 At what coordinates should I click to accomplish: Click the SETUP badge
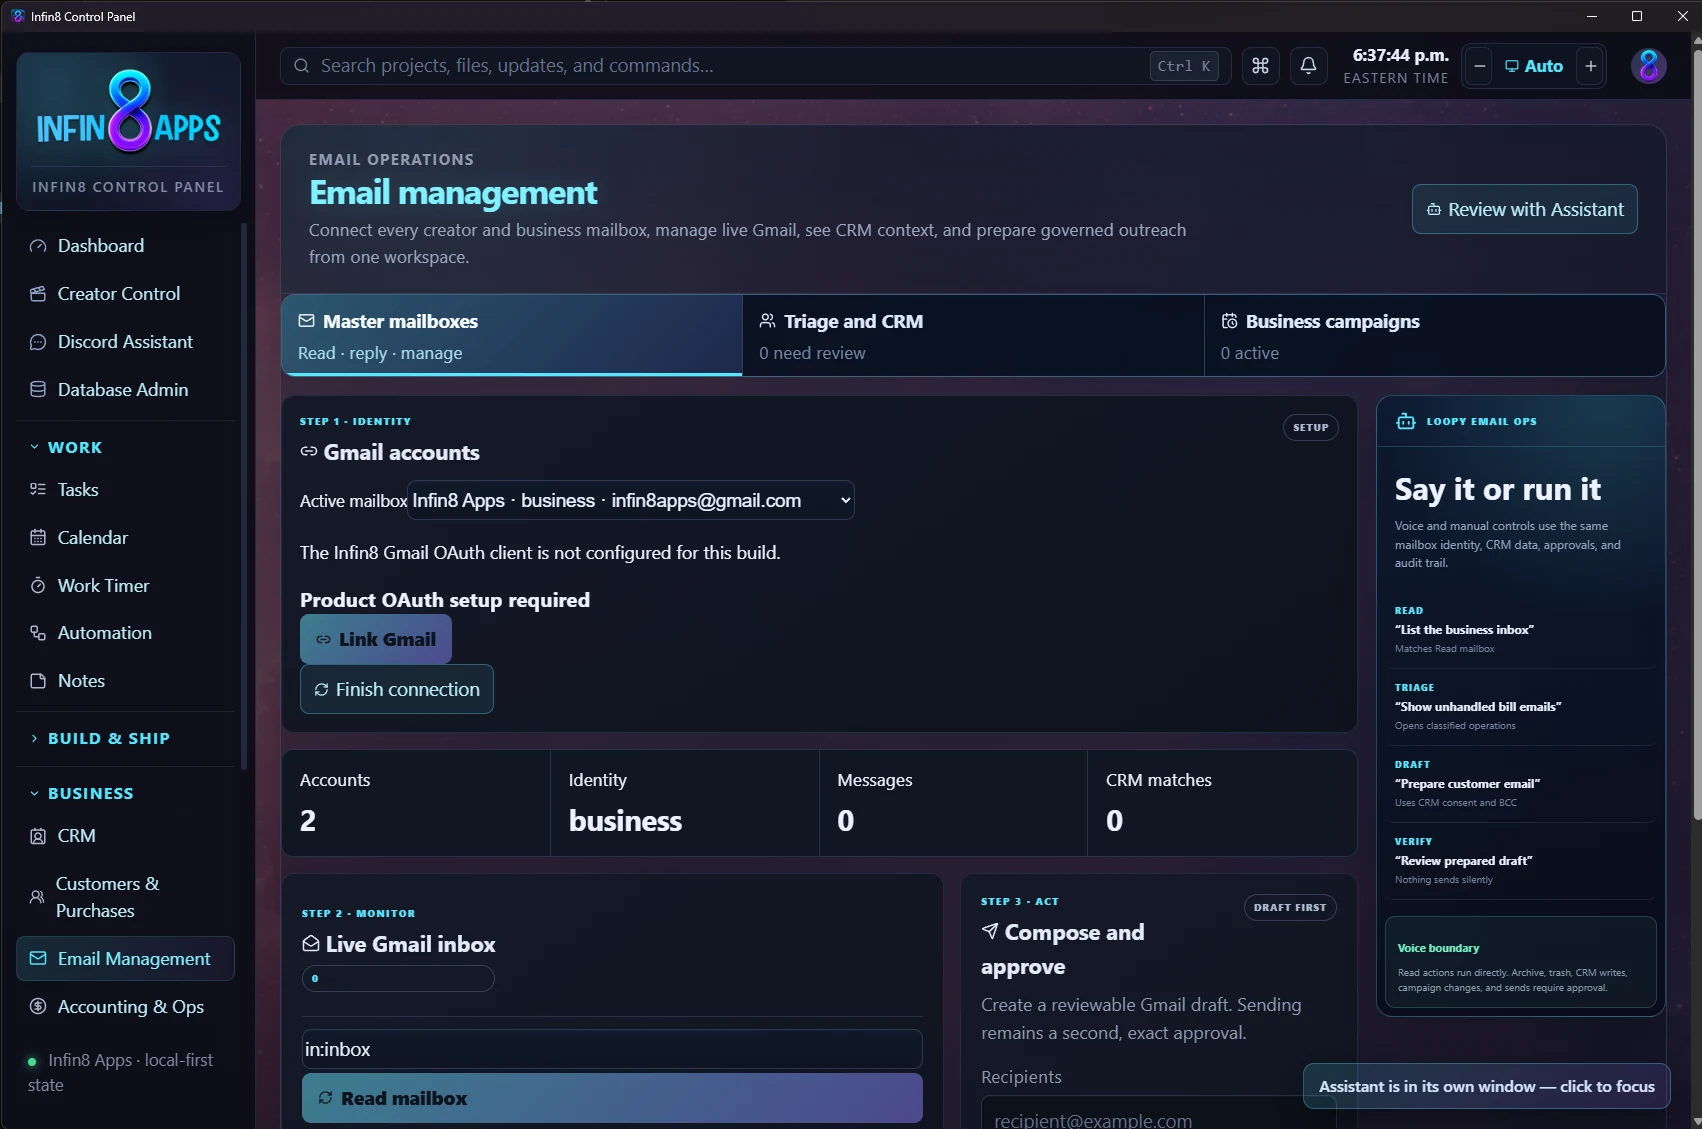pos(1310,427)
